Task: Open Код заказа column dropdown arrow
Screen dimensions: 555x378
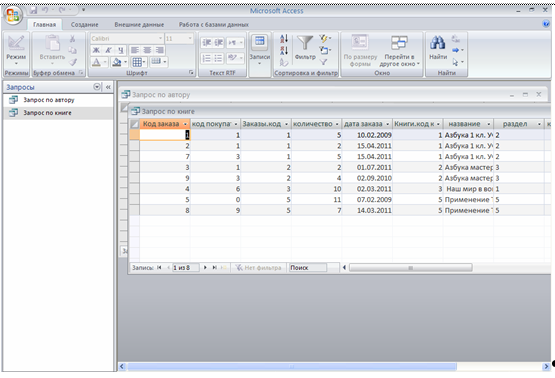Action: (x=185, y=124)
